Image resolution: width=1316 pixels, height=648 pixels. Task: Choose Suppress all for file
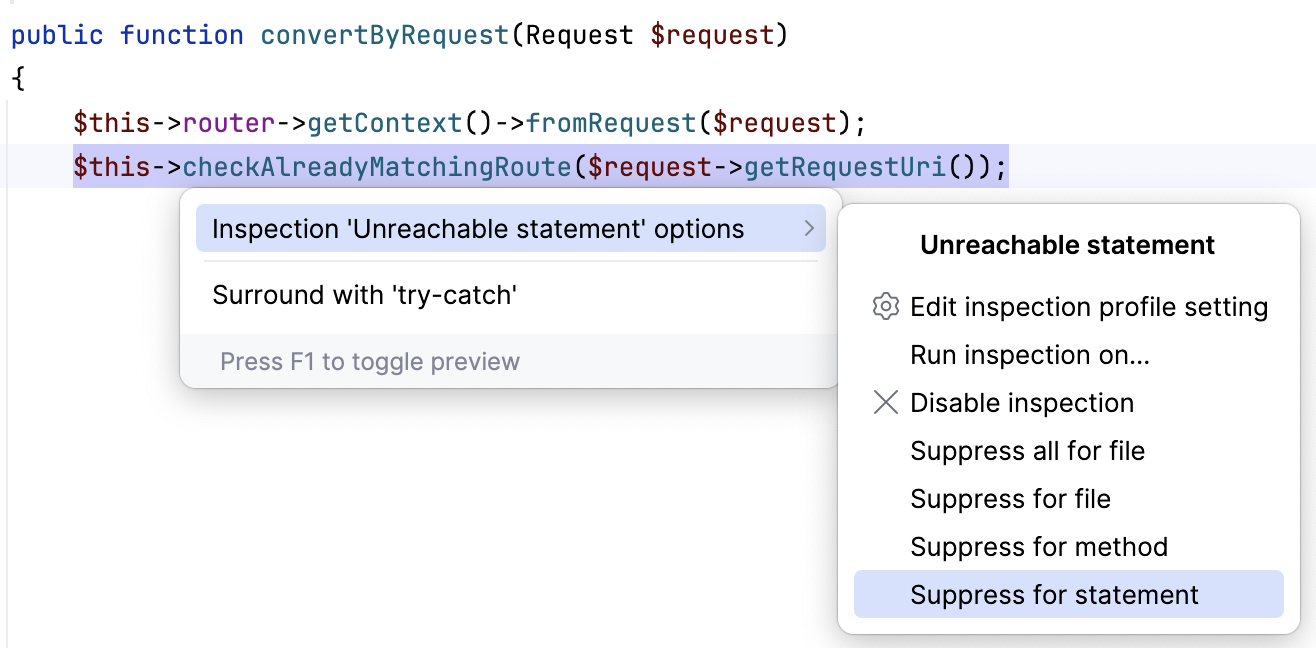point(1027,451)
